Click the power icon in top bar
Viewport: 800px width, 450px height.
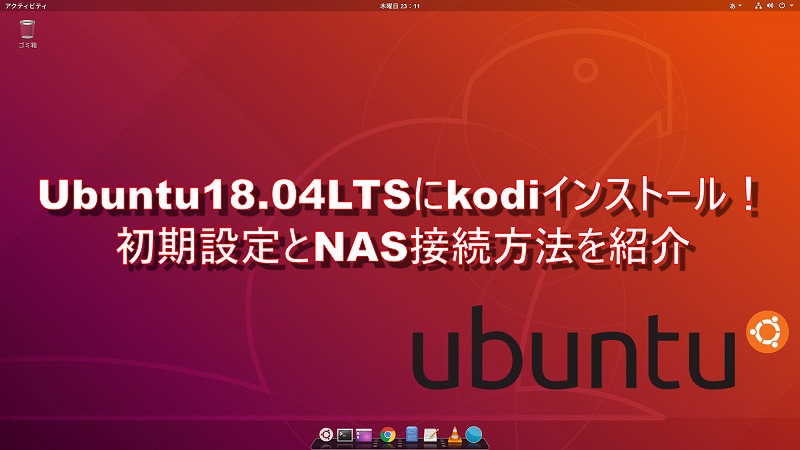click(782, 6)
